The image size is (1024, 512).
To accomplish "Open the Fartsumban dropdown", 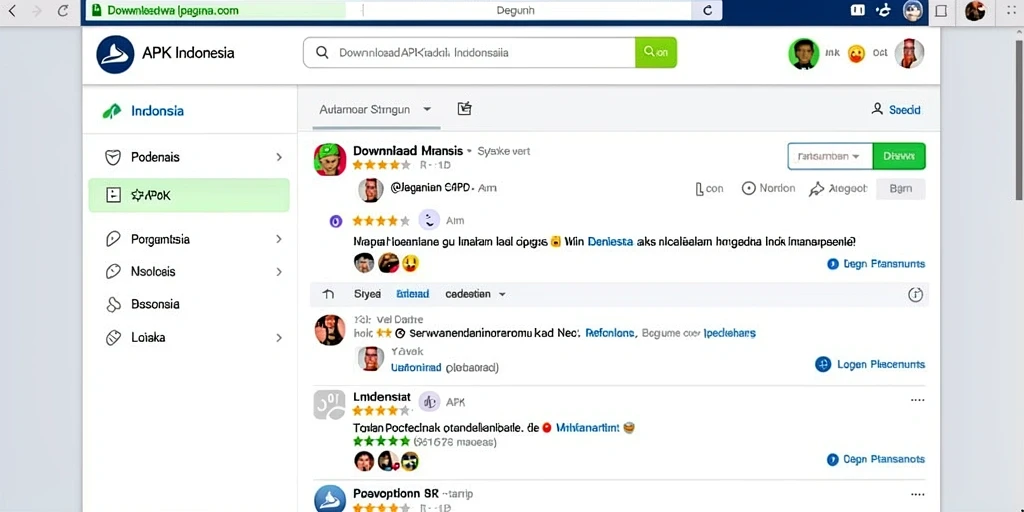I will (x=830, y=156).
